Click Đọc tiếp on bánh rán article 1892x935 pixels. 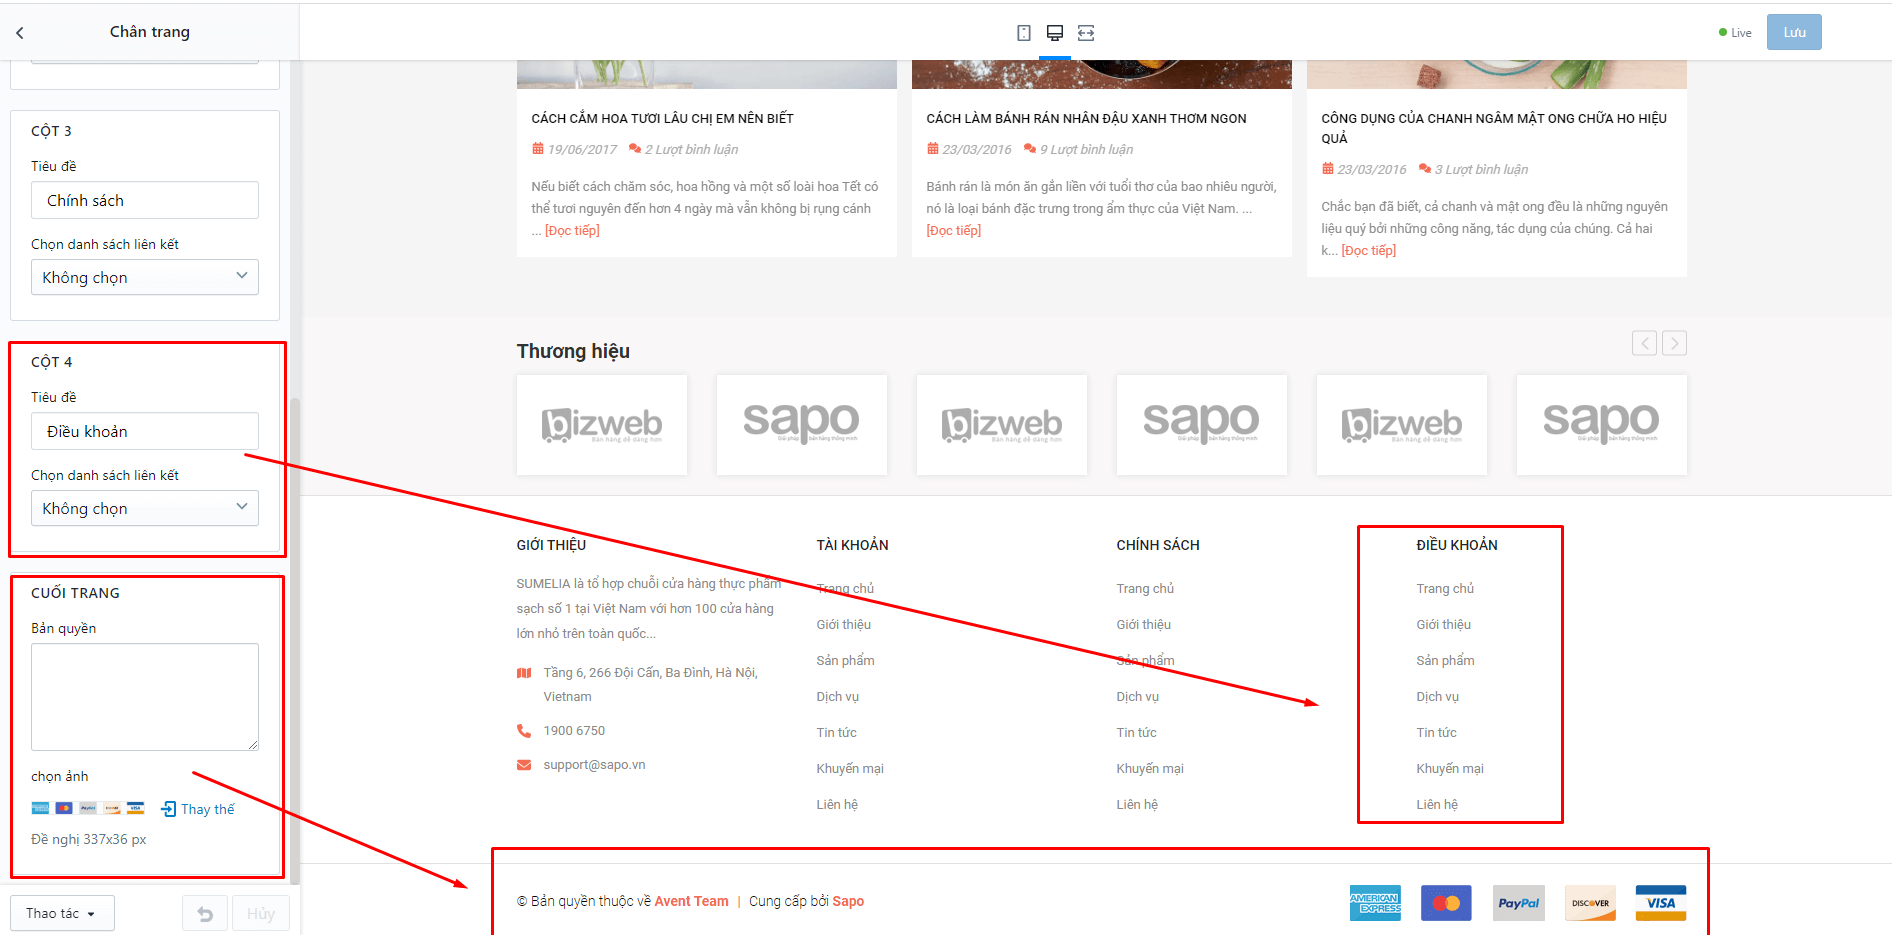(954, 231)
